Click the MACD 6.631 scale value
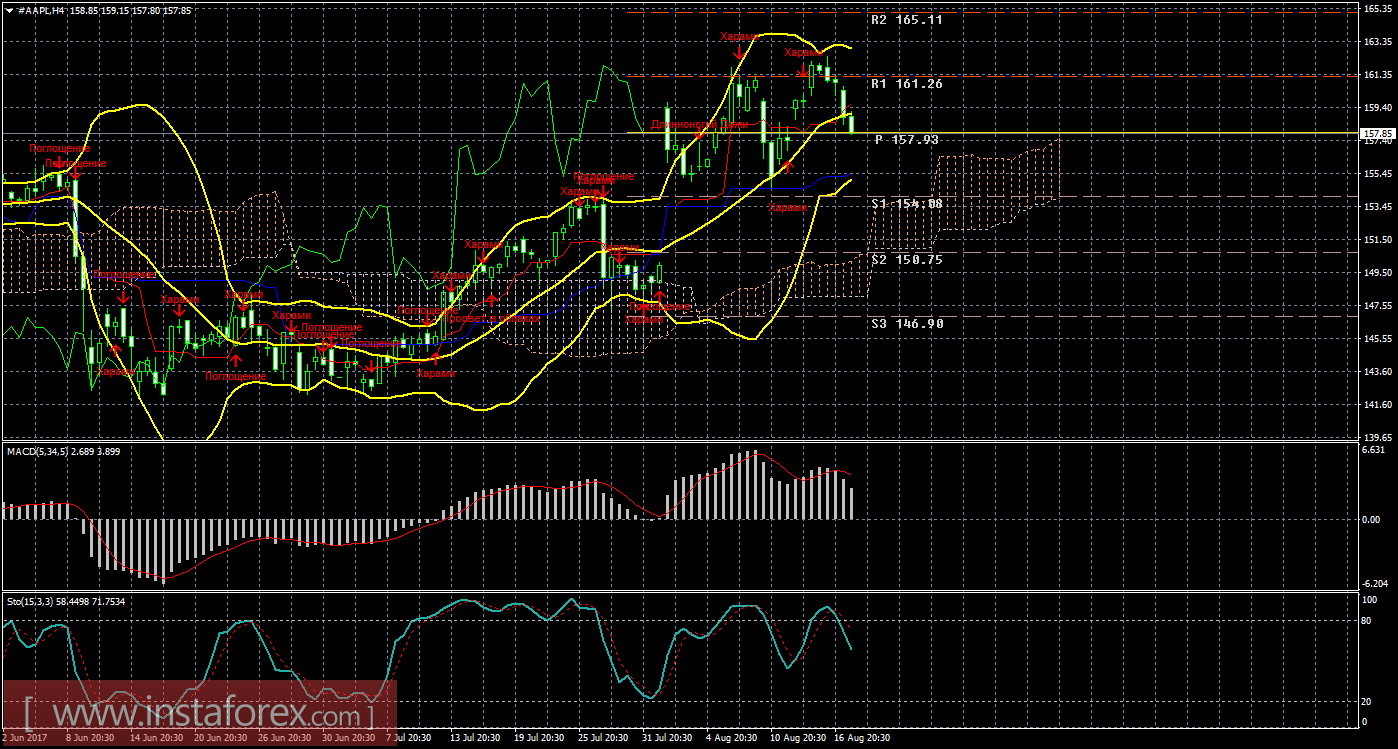1398x749 pixels. click(x=1374, y=450)
